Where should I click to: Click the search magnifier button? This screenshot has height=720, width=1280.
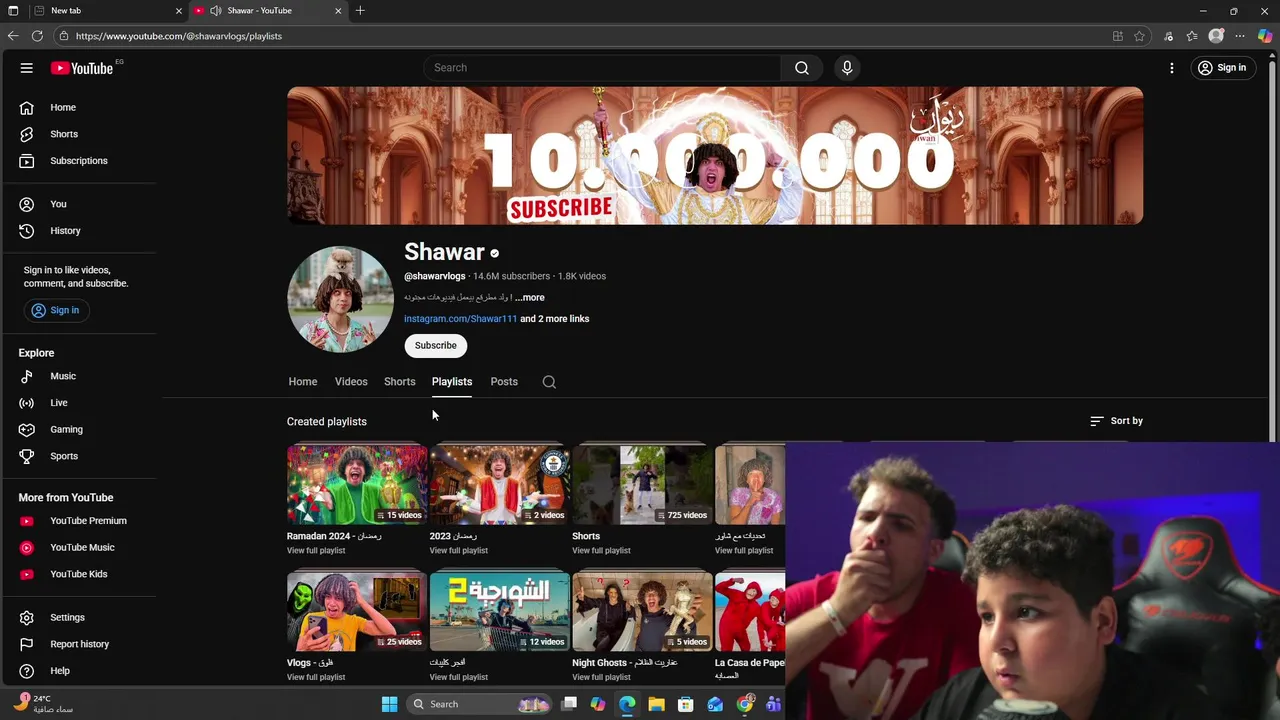point(802,68)
